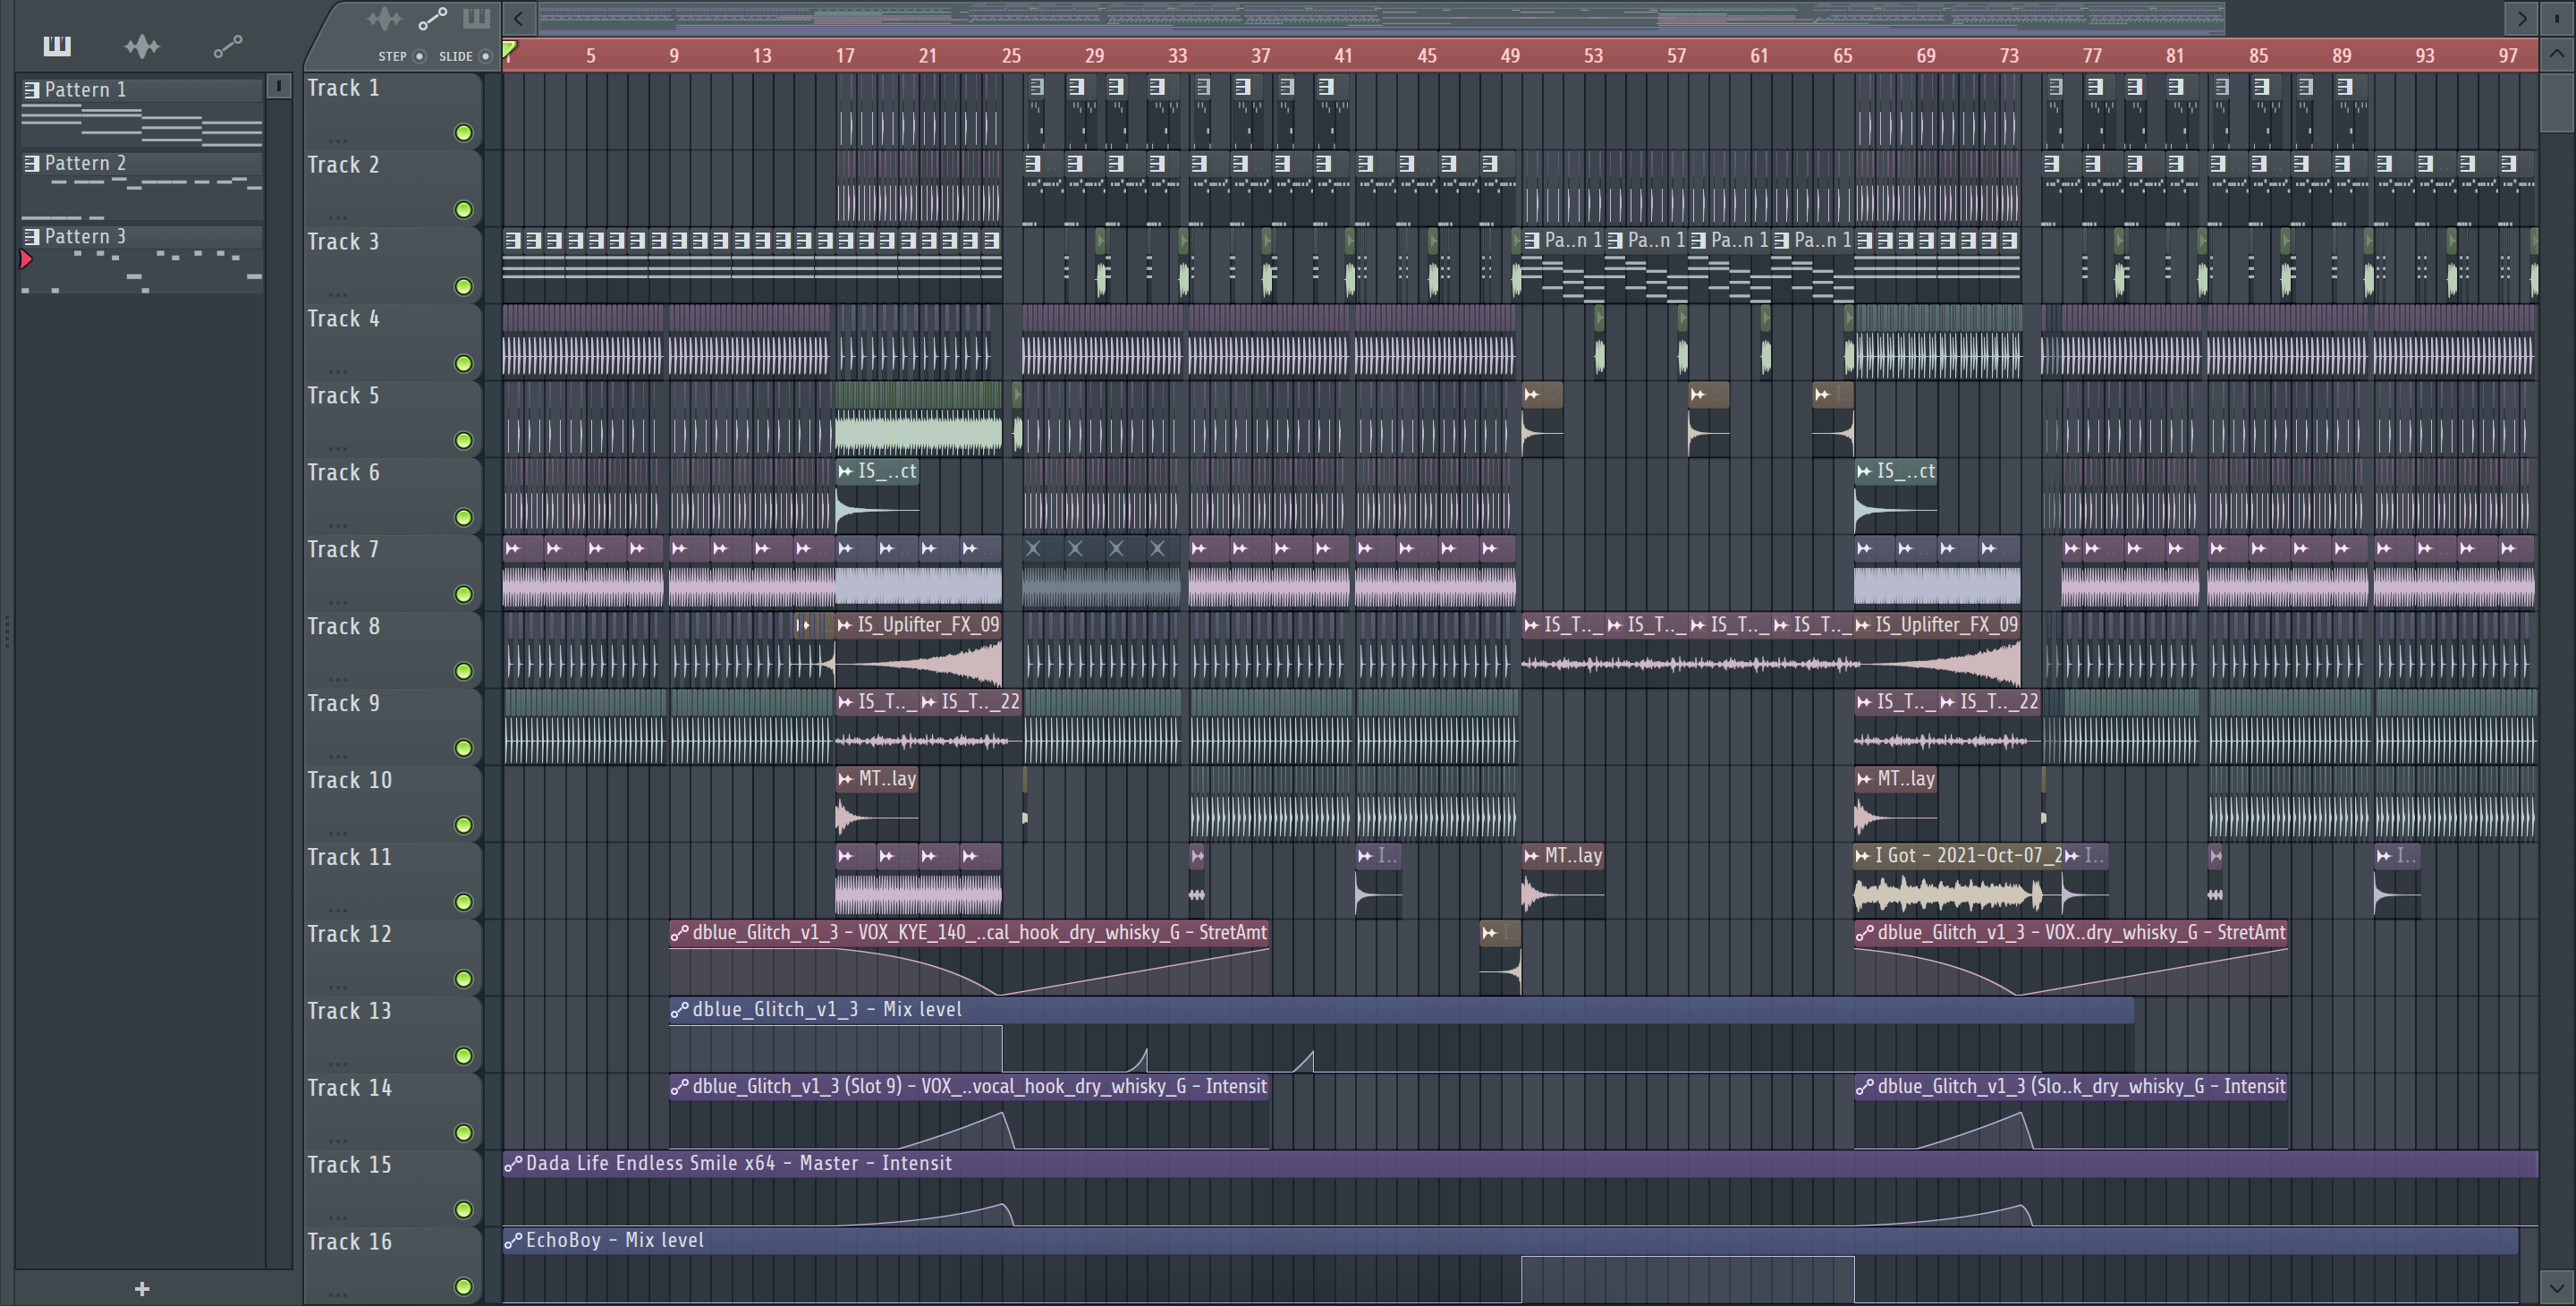The height and width of the screenshot is (1306, 2576).
Task: Mute Track 2 with green light
Action: coord(463,210)
